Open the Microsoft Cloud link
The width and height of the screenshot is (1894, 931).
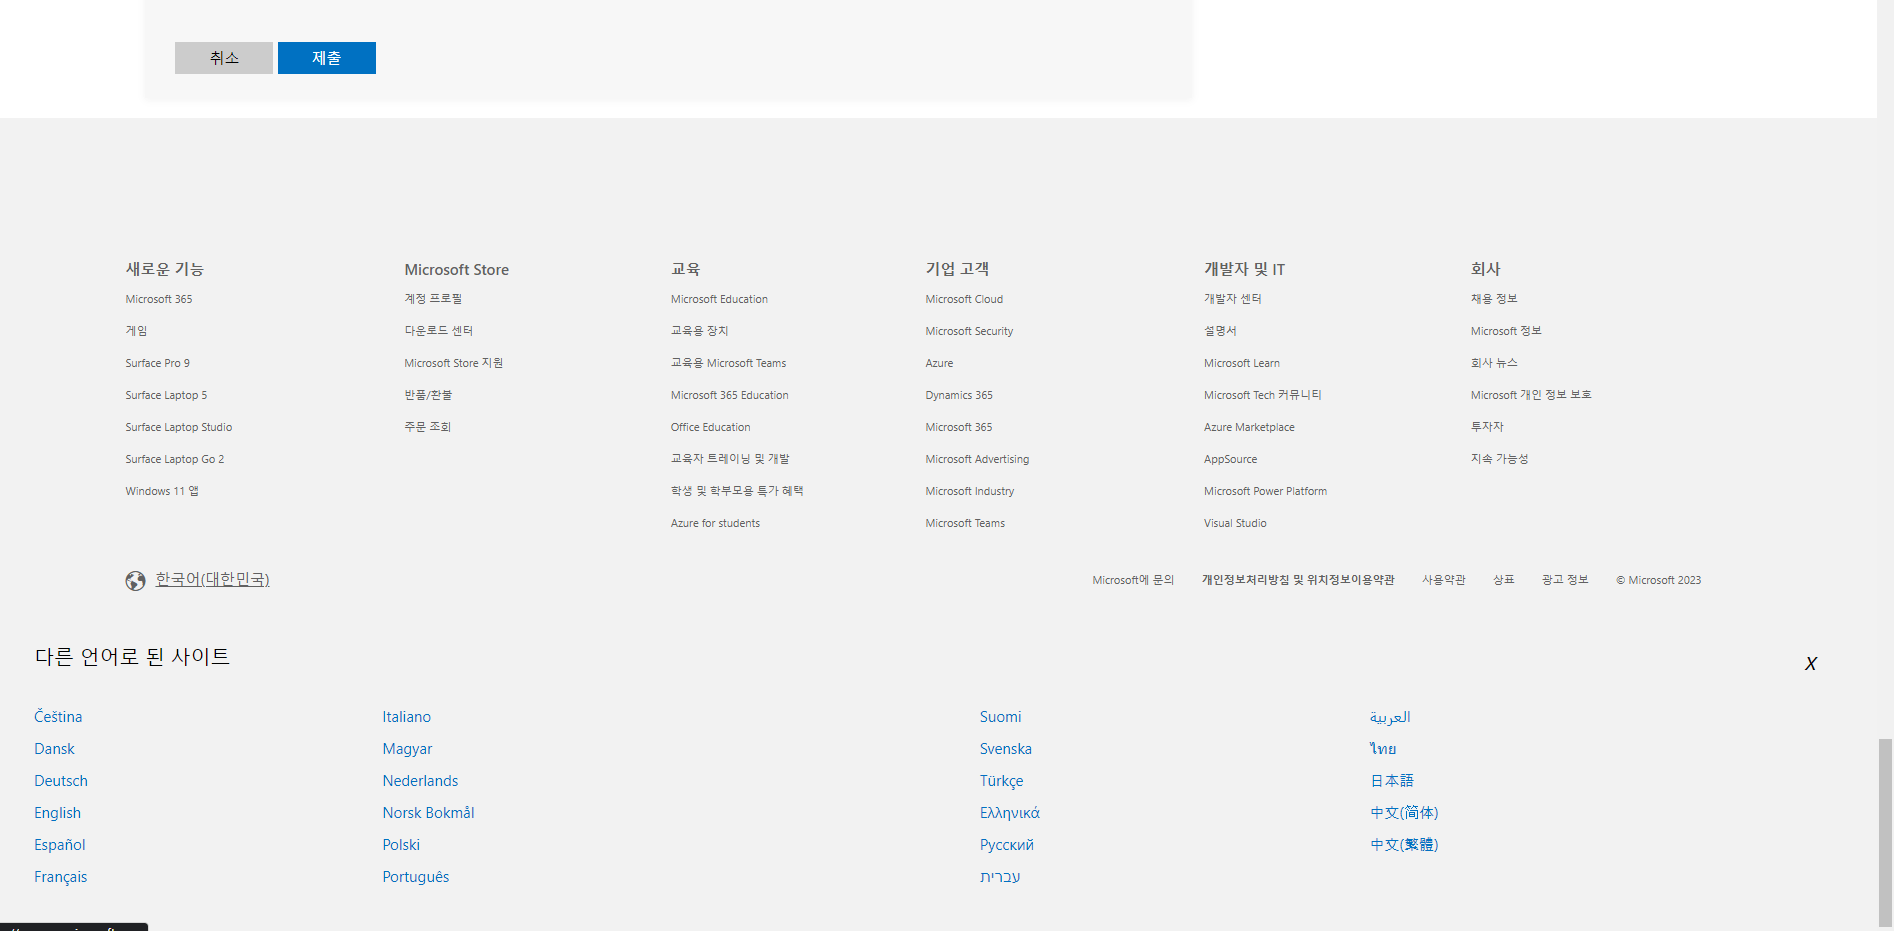(964, 299)
